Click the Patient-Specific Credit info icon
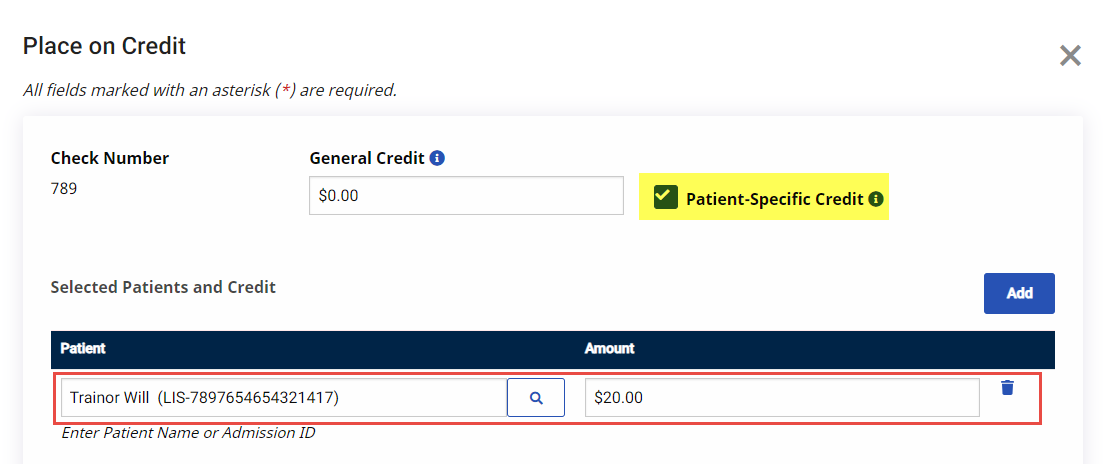Image resolution: width=1103 pixels, height=464 pixels. [x=876, y=199]
